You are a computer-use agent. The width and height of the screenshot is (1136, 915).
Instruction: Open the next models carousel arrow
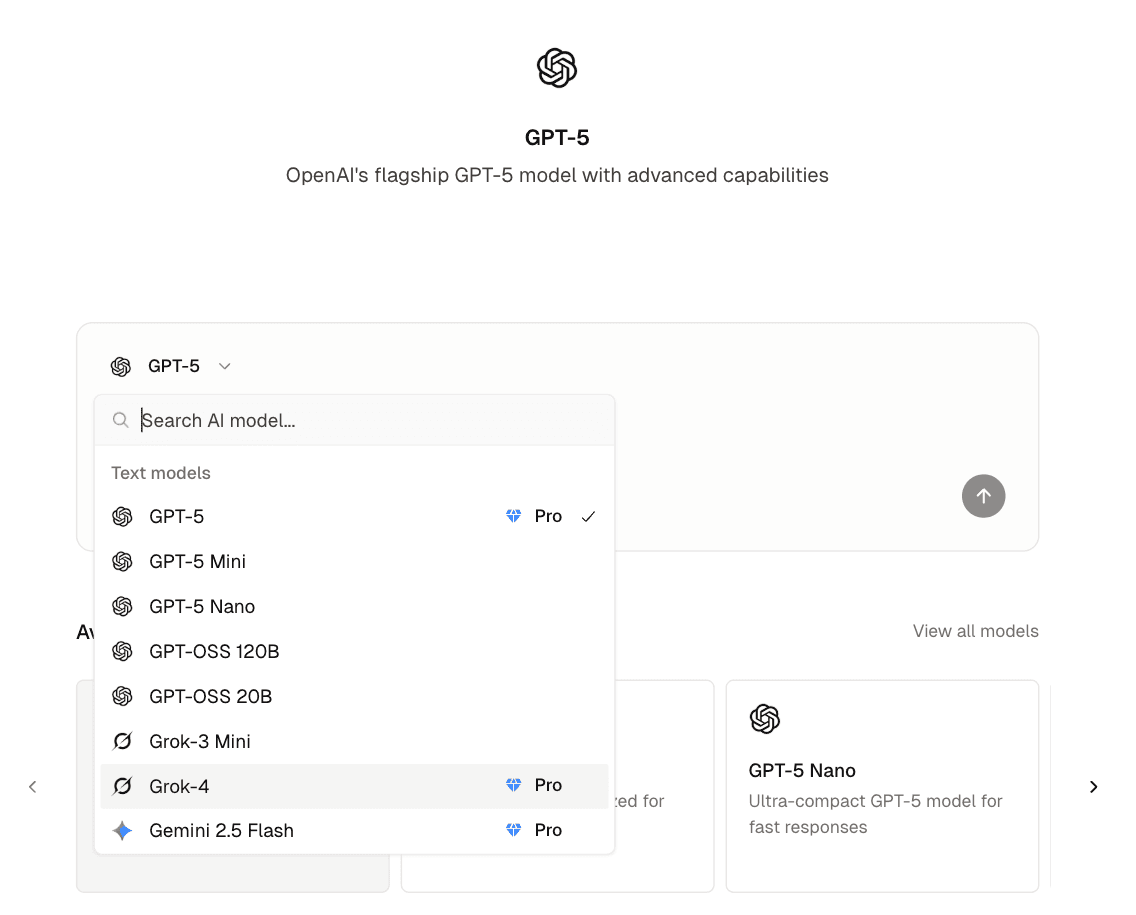pos(1093,786)
